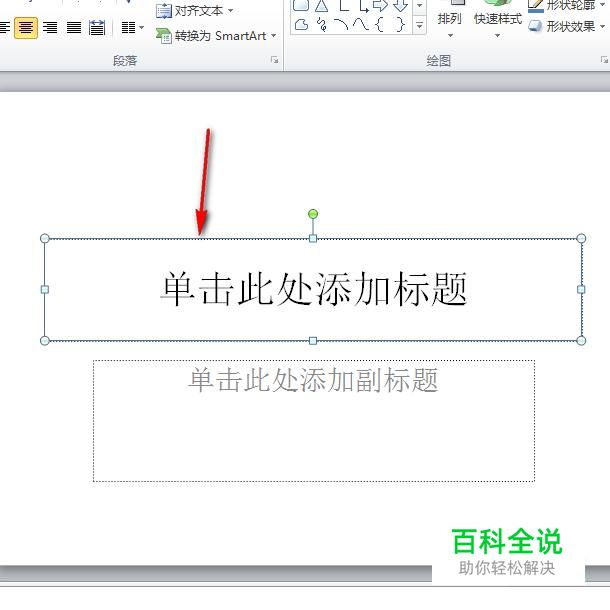Select the left brace shape

pyautogui.click(x=380, y=25)
